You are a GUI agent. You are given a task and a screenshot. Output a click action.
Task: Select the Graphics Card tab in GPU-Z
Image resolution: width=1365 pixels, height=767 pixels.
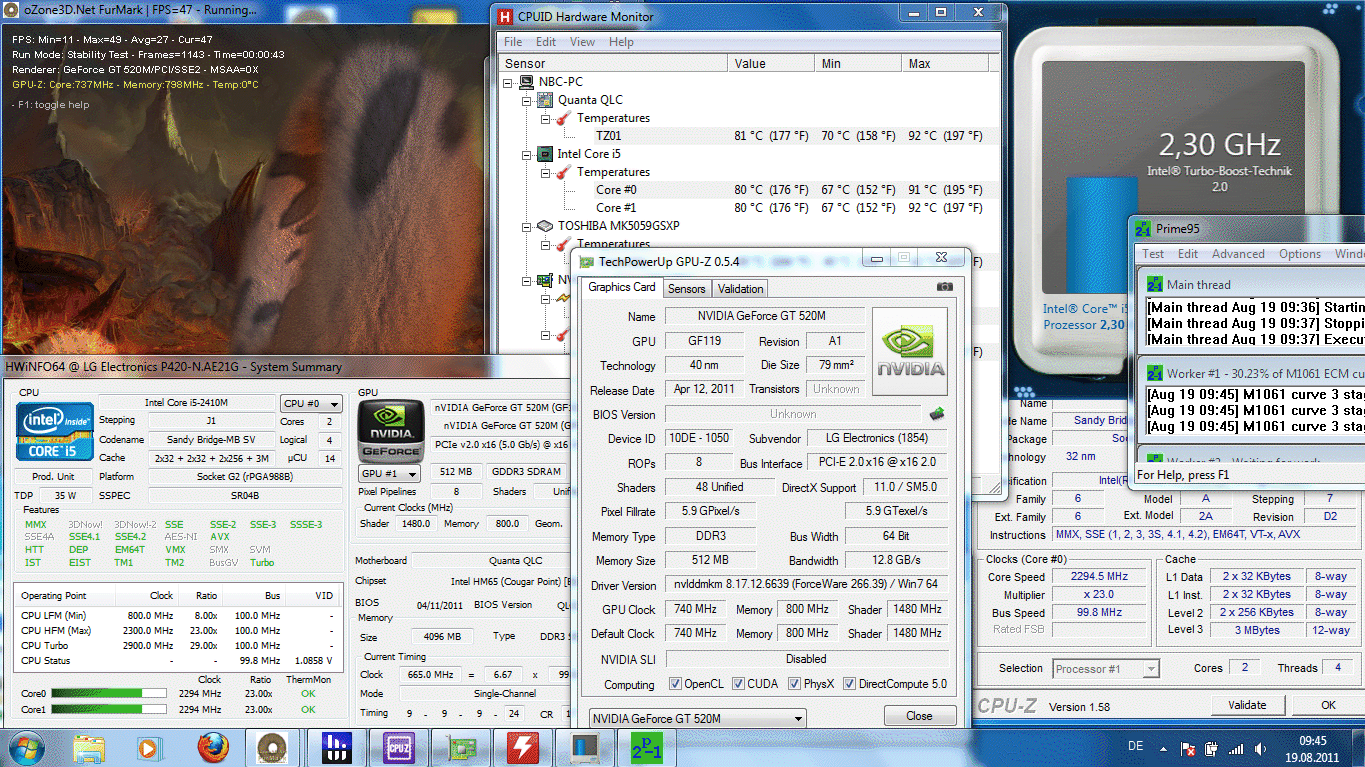[x=622, y=287]
